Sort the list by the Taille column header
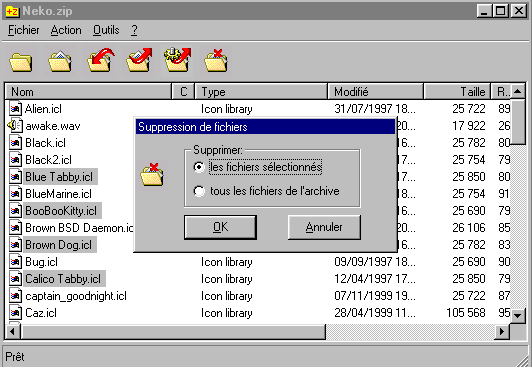 pos(457,92)
